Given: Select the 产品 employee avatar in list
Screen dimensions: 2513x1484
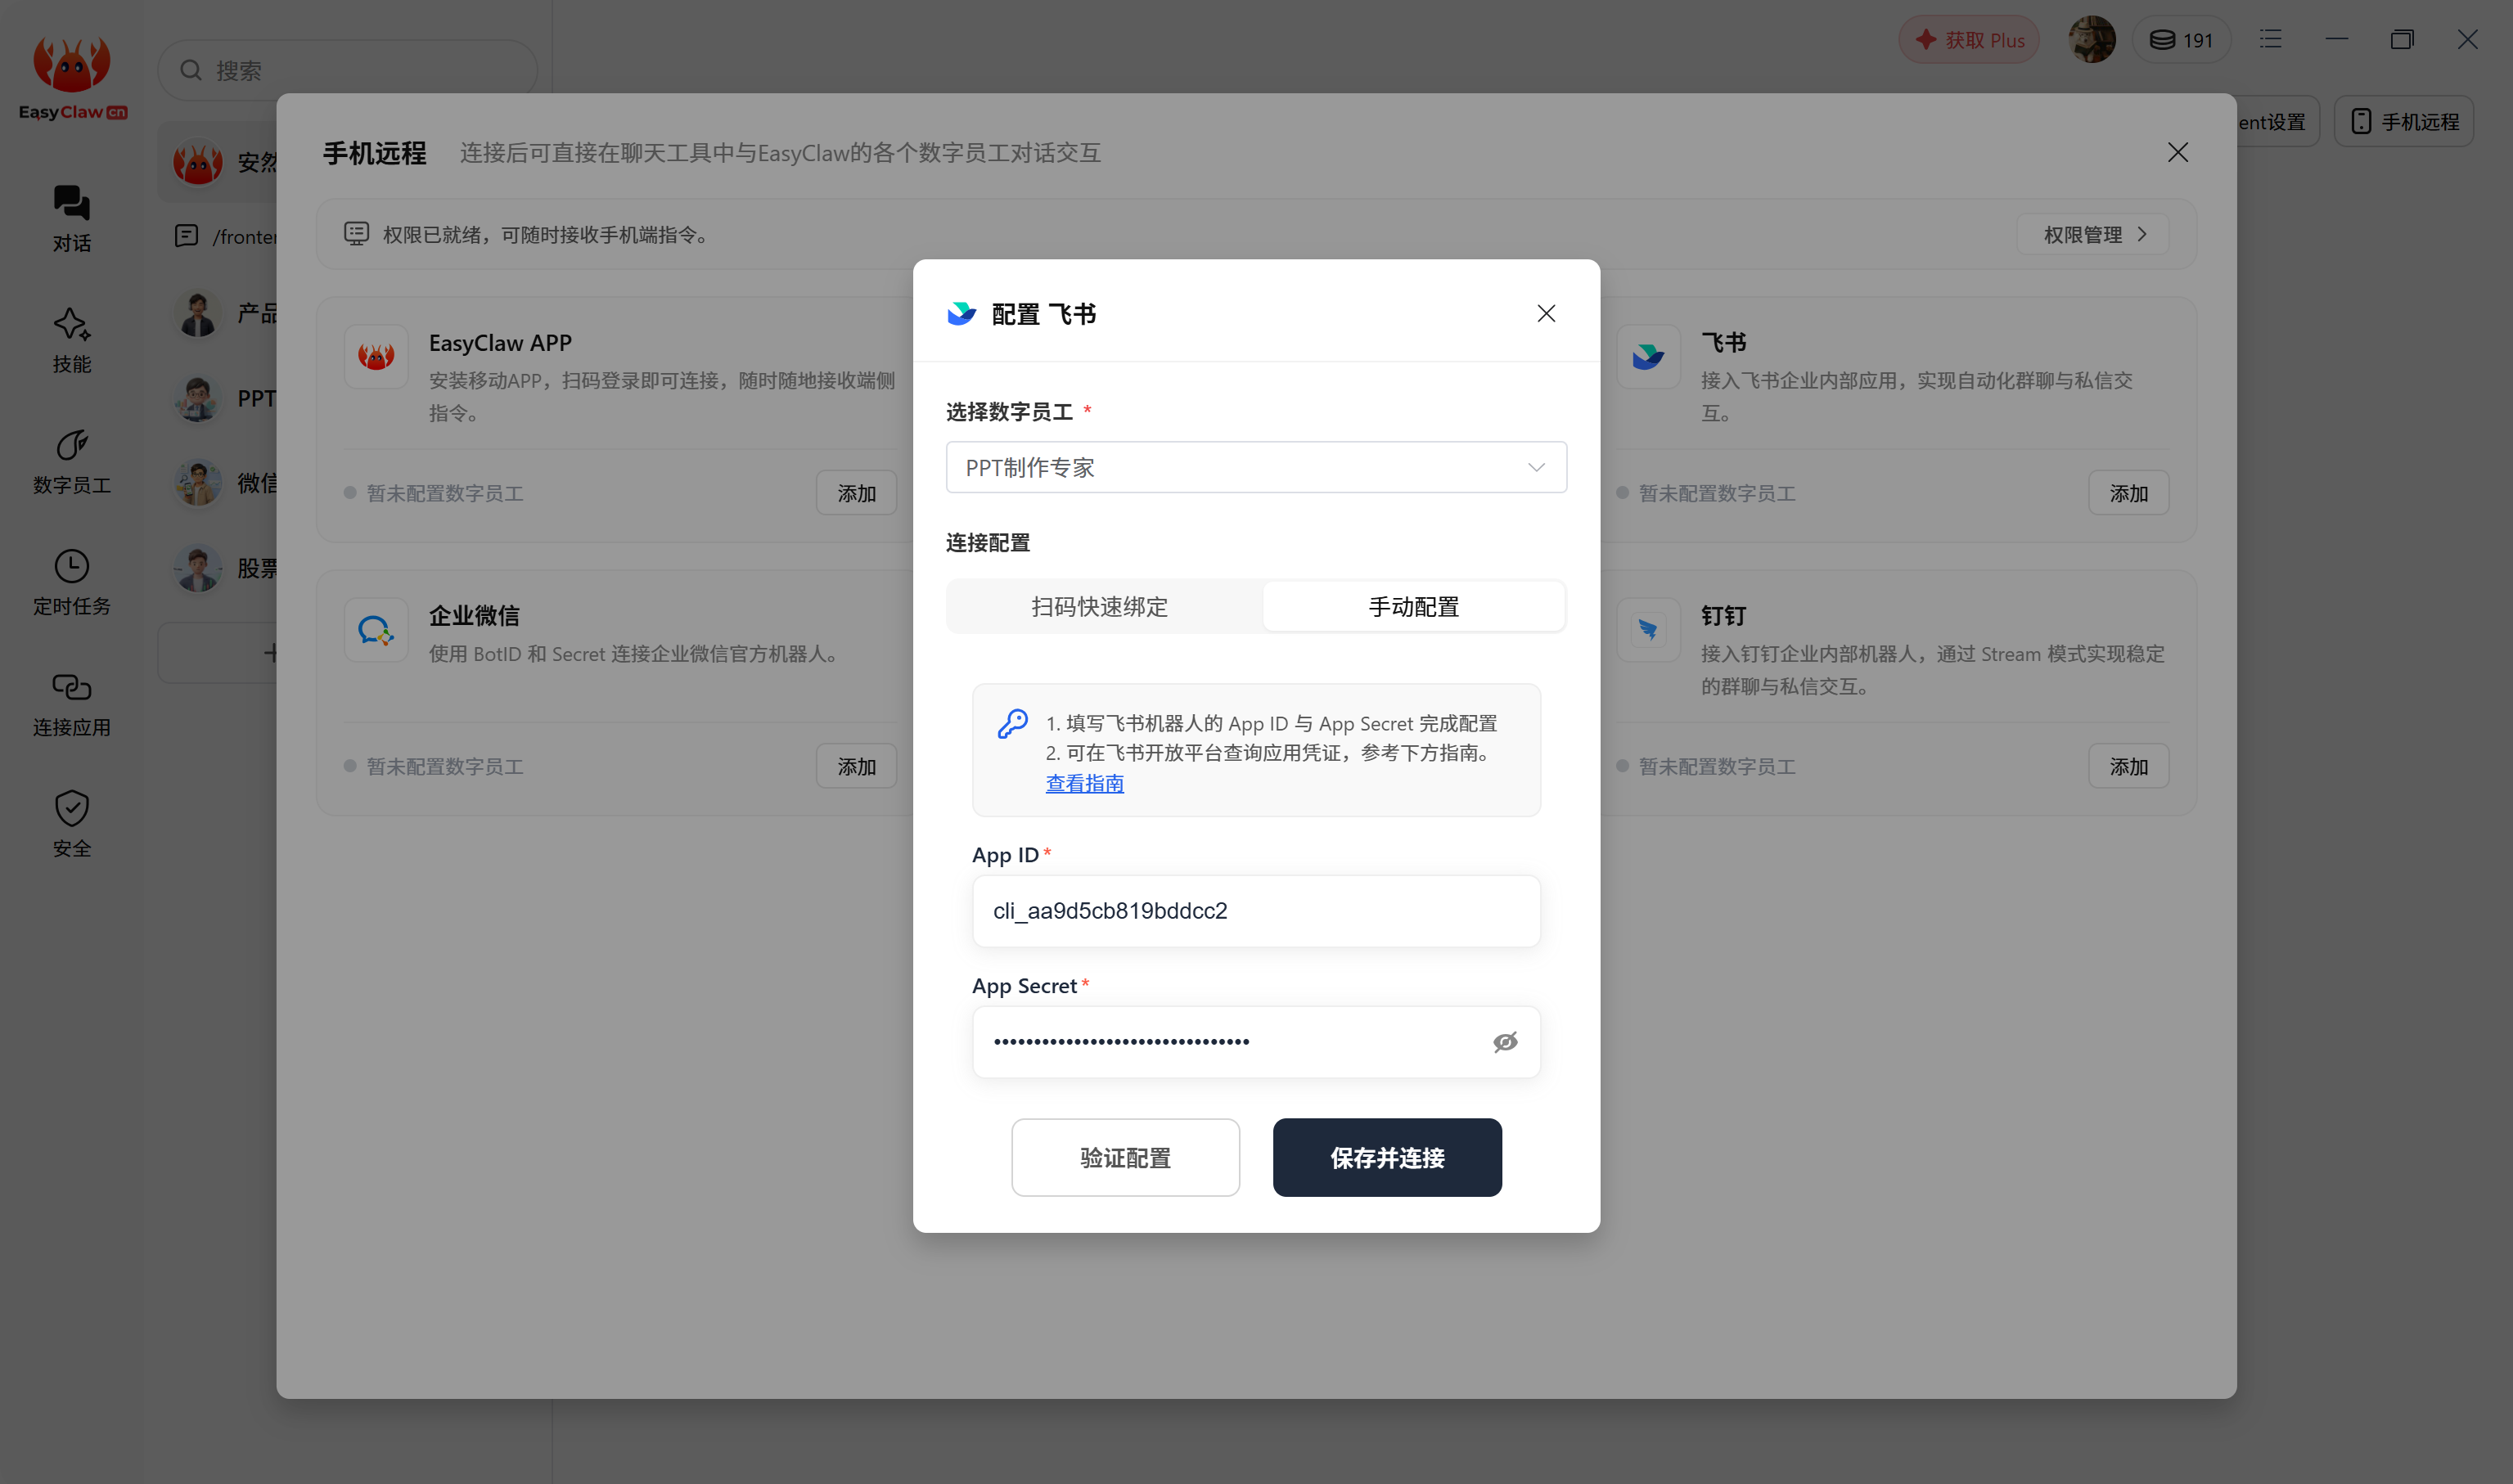Looking at the screenshot, I should (x=198, y=314).
